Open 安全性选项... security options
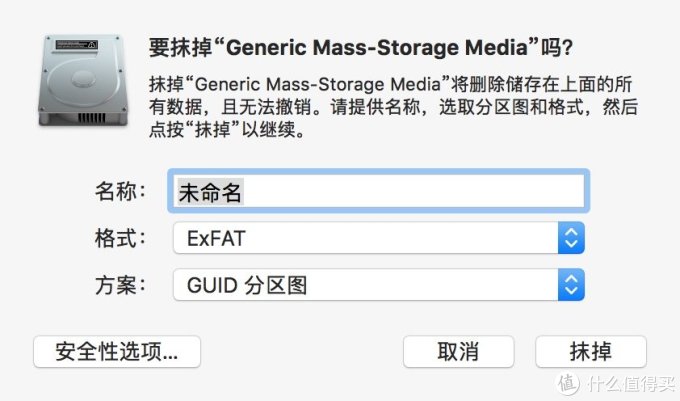This screenshot has width=680, height=401. click(x=117, y=351)
